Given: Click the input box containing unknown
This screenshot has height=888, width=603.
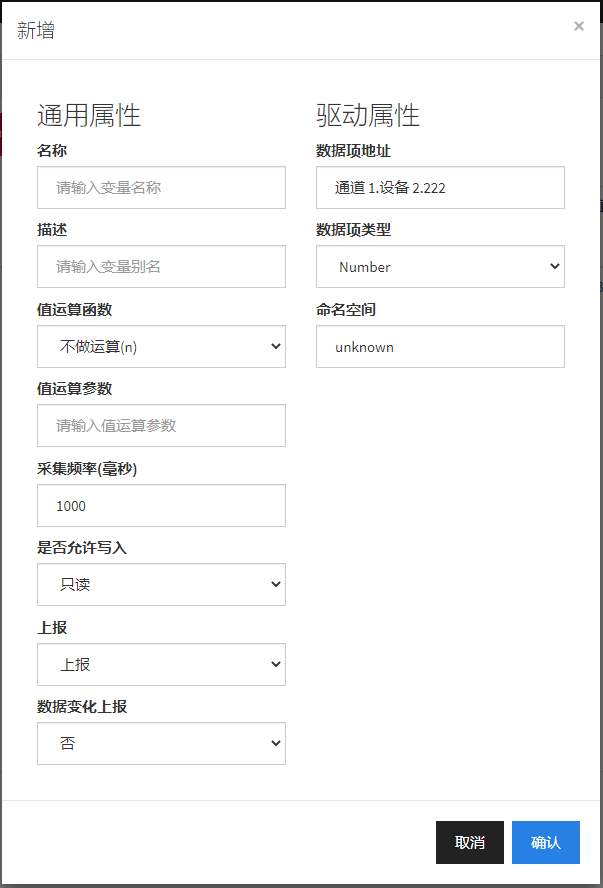Looking at the screenshot, I should 440,347.
